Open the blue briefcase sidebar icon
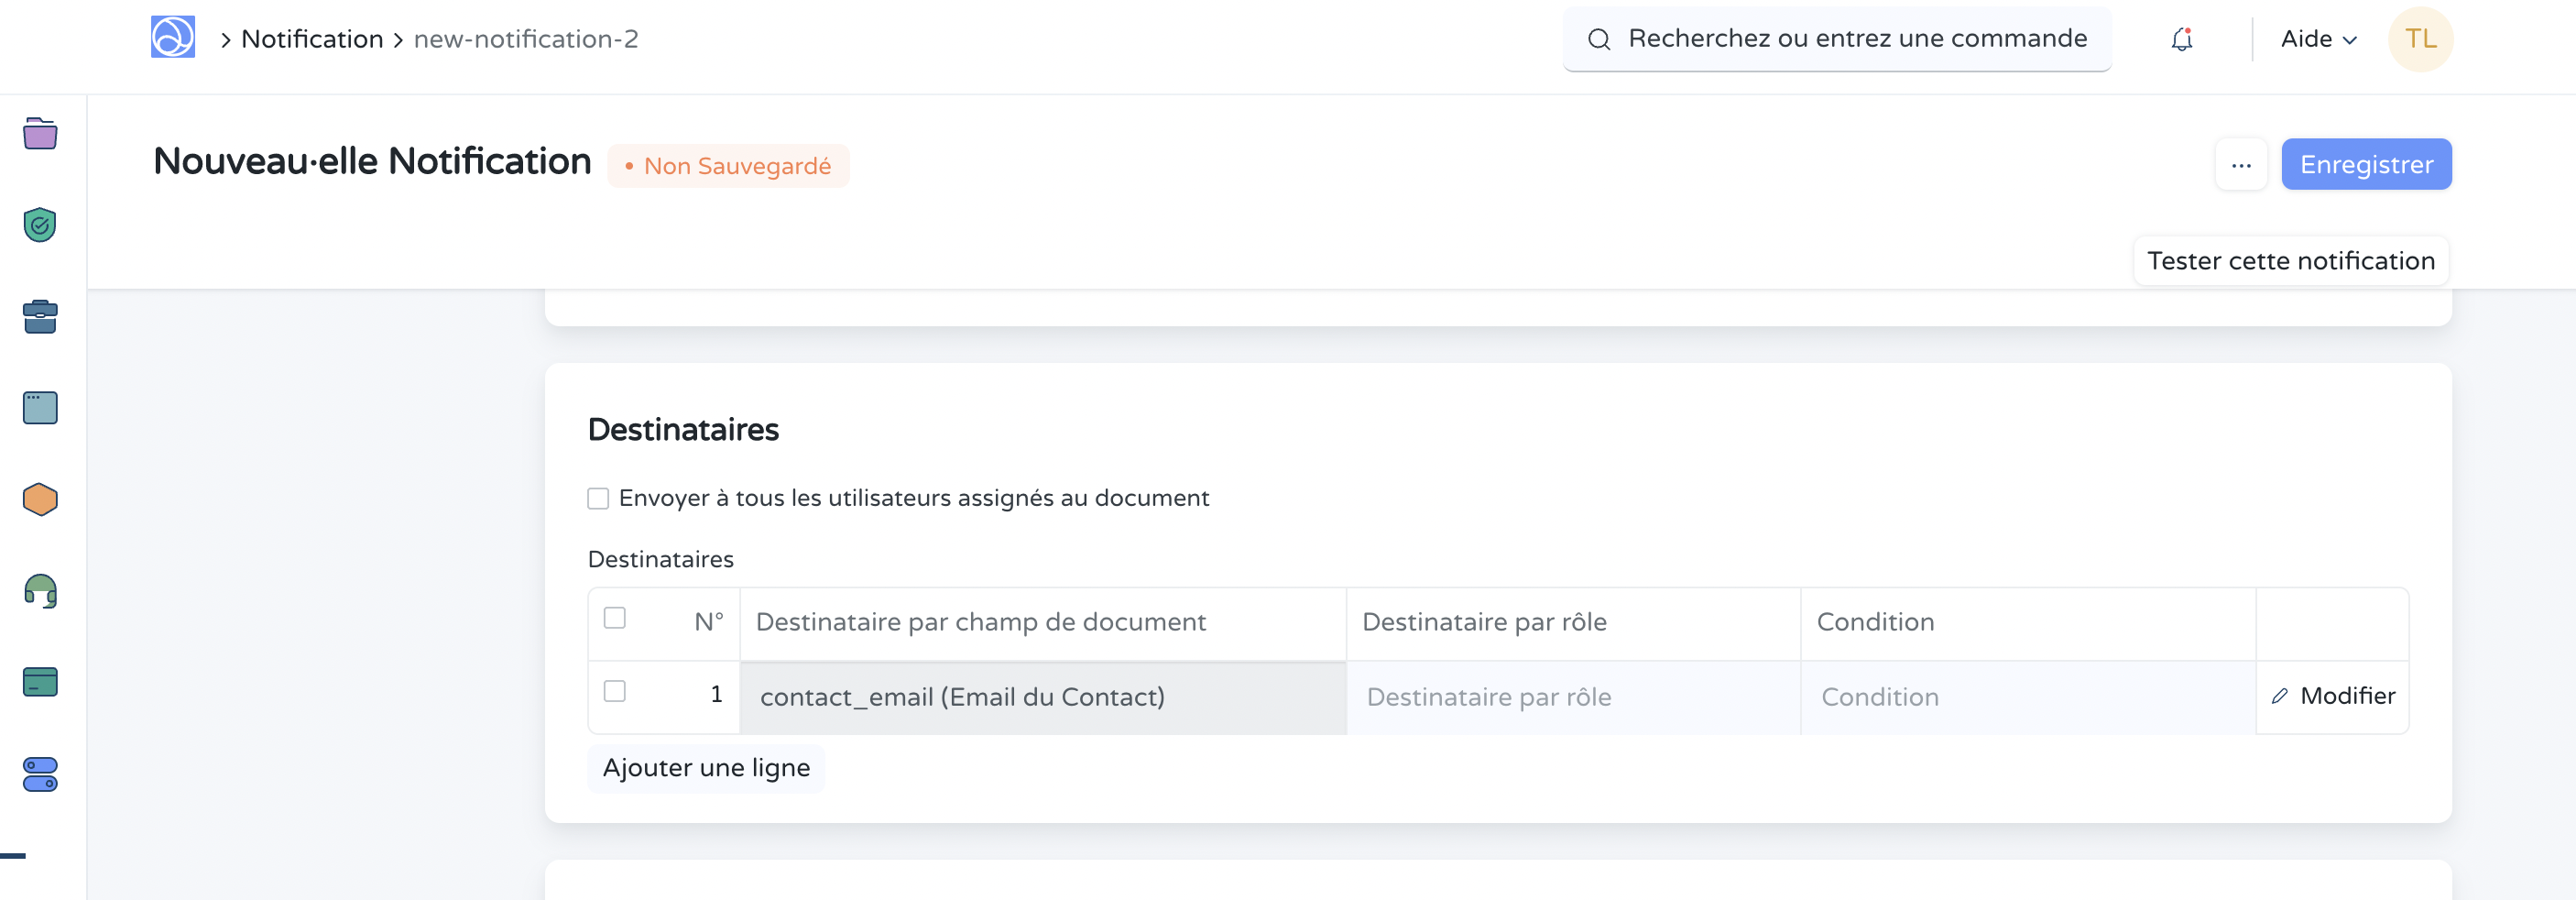Image resolution: width=2576 pixels, height=900 pixels. tap(40, 317)
